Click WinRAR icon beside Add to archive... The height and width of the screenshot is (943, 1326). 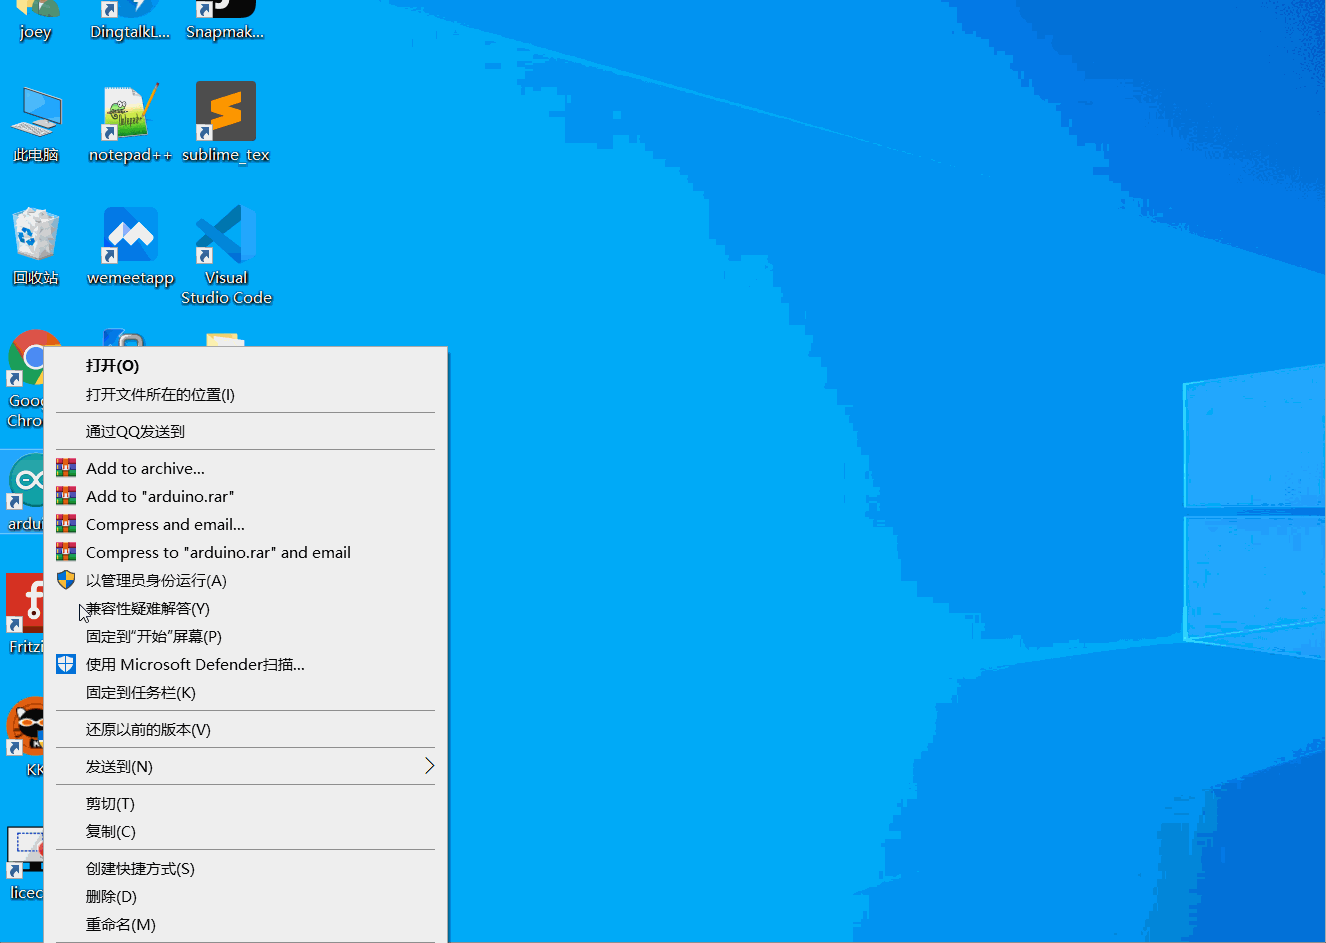(x=66, y=467)
